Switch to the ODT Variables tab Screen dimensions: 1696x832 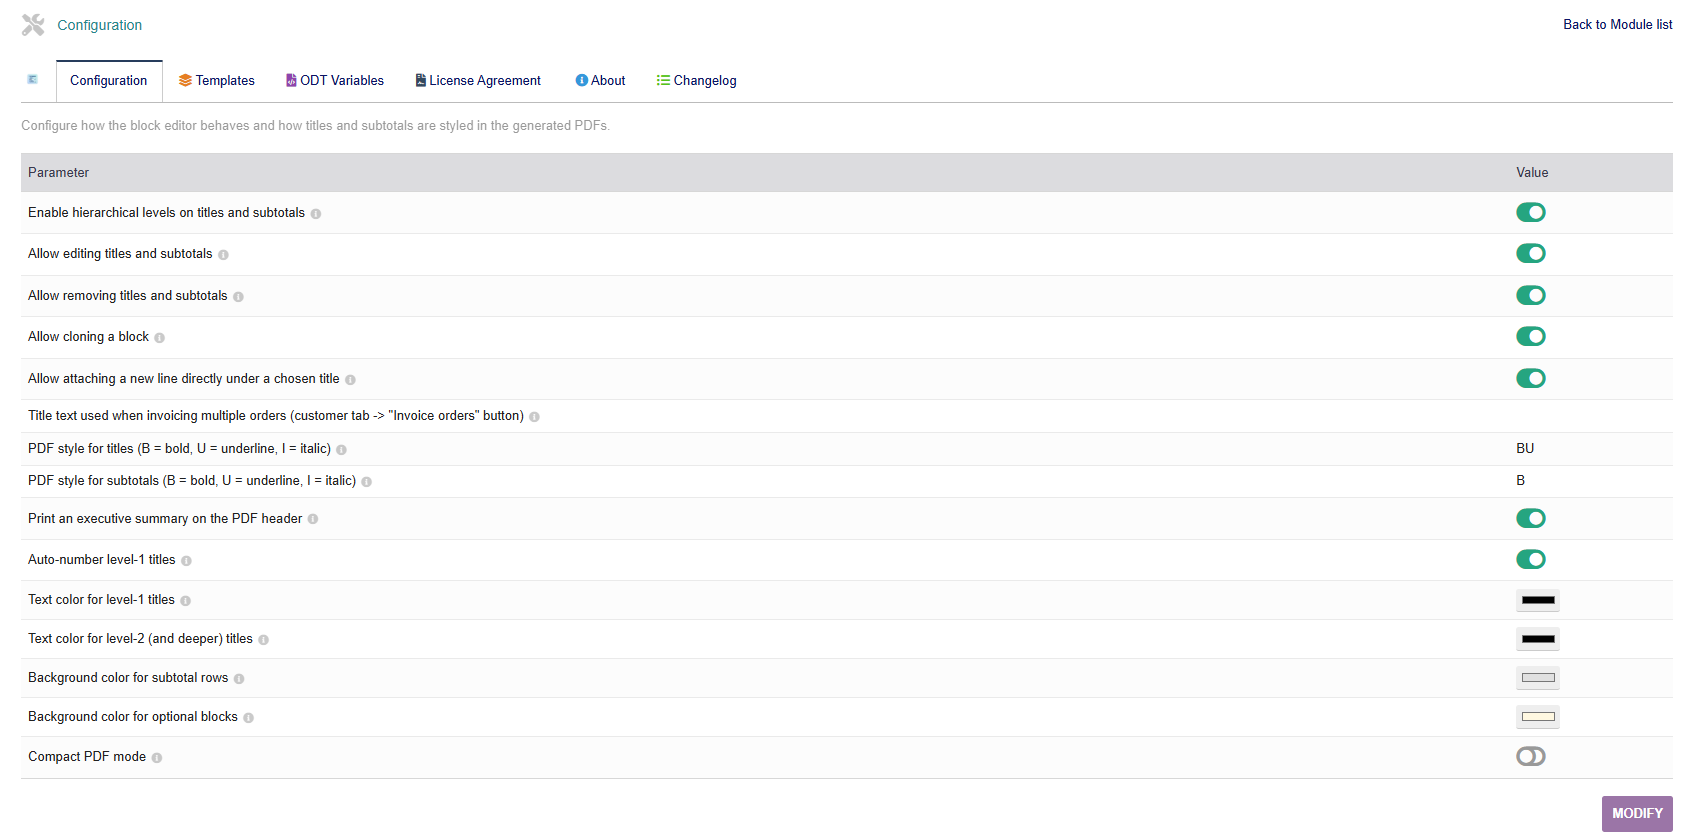coord(335,81)
